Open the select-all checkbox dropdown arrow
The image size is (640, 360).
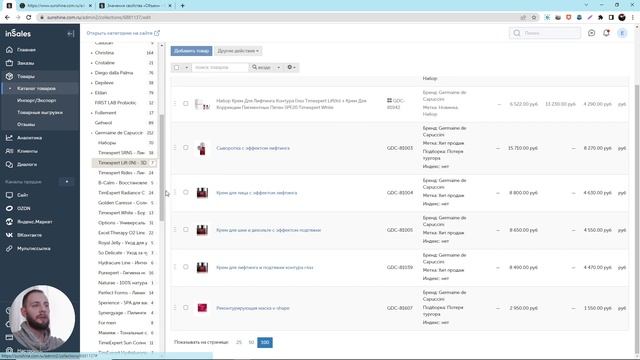[187, 67]
